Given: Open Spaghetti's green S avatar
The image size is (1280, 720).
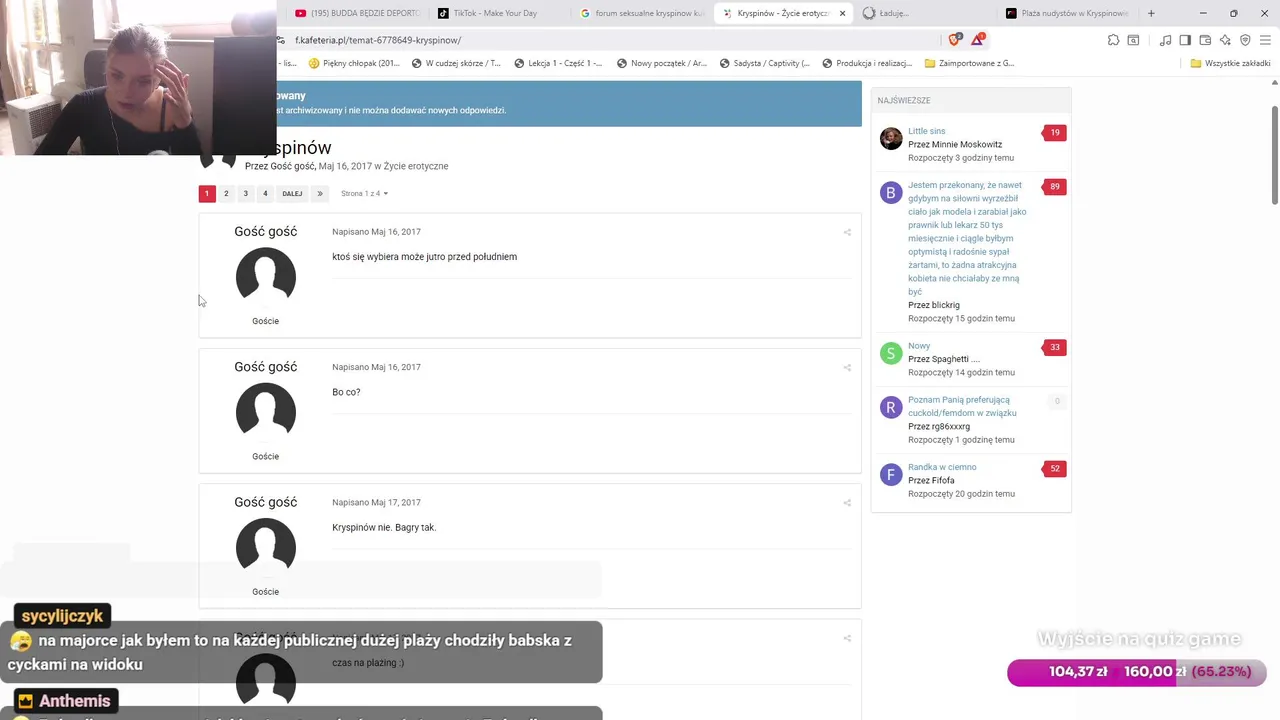Looking at the screenshot, I should [x=891, y=353].
